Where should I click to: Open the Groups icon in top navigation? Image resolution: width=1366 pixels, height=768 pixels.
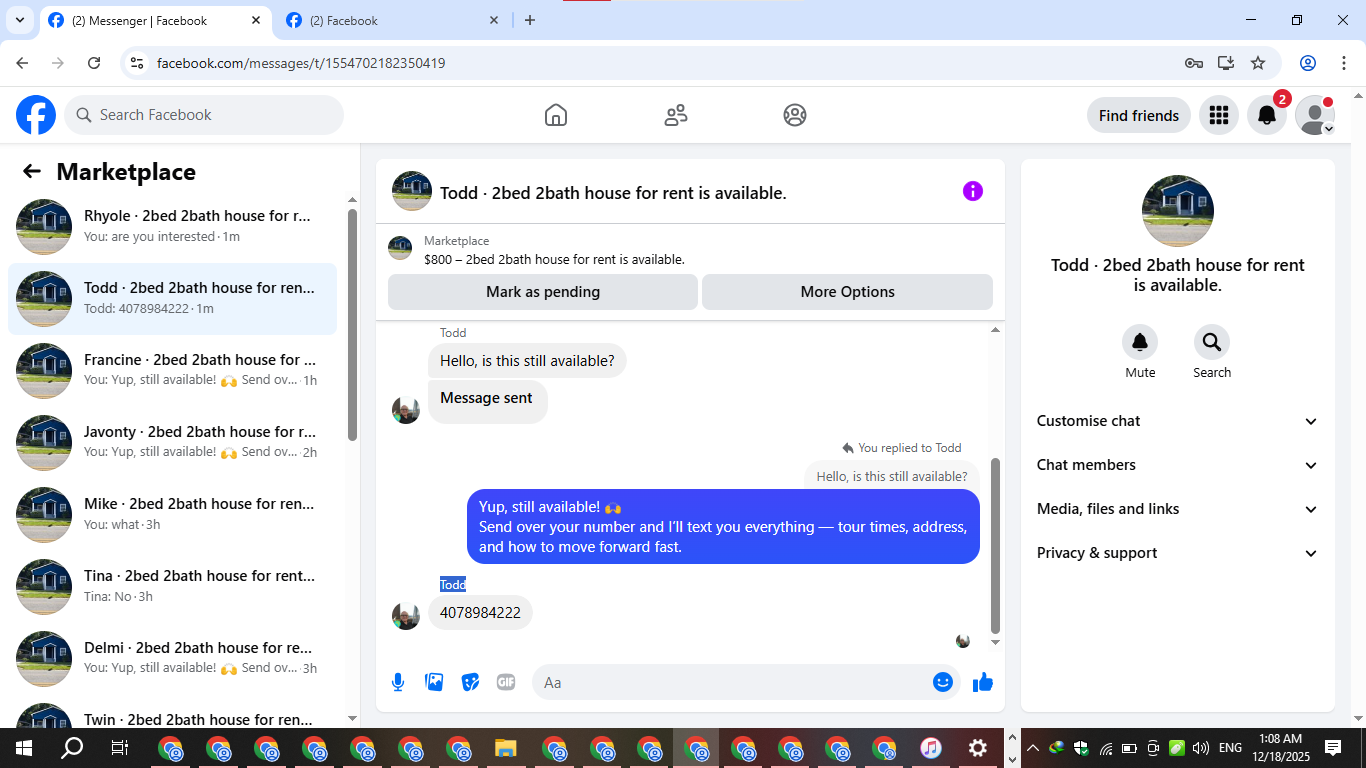(x=795, y=115)
